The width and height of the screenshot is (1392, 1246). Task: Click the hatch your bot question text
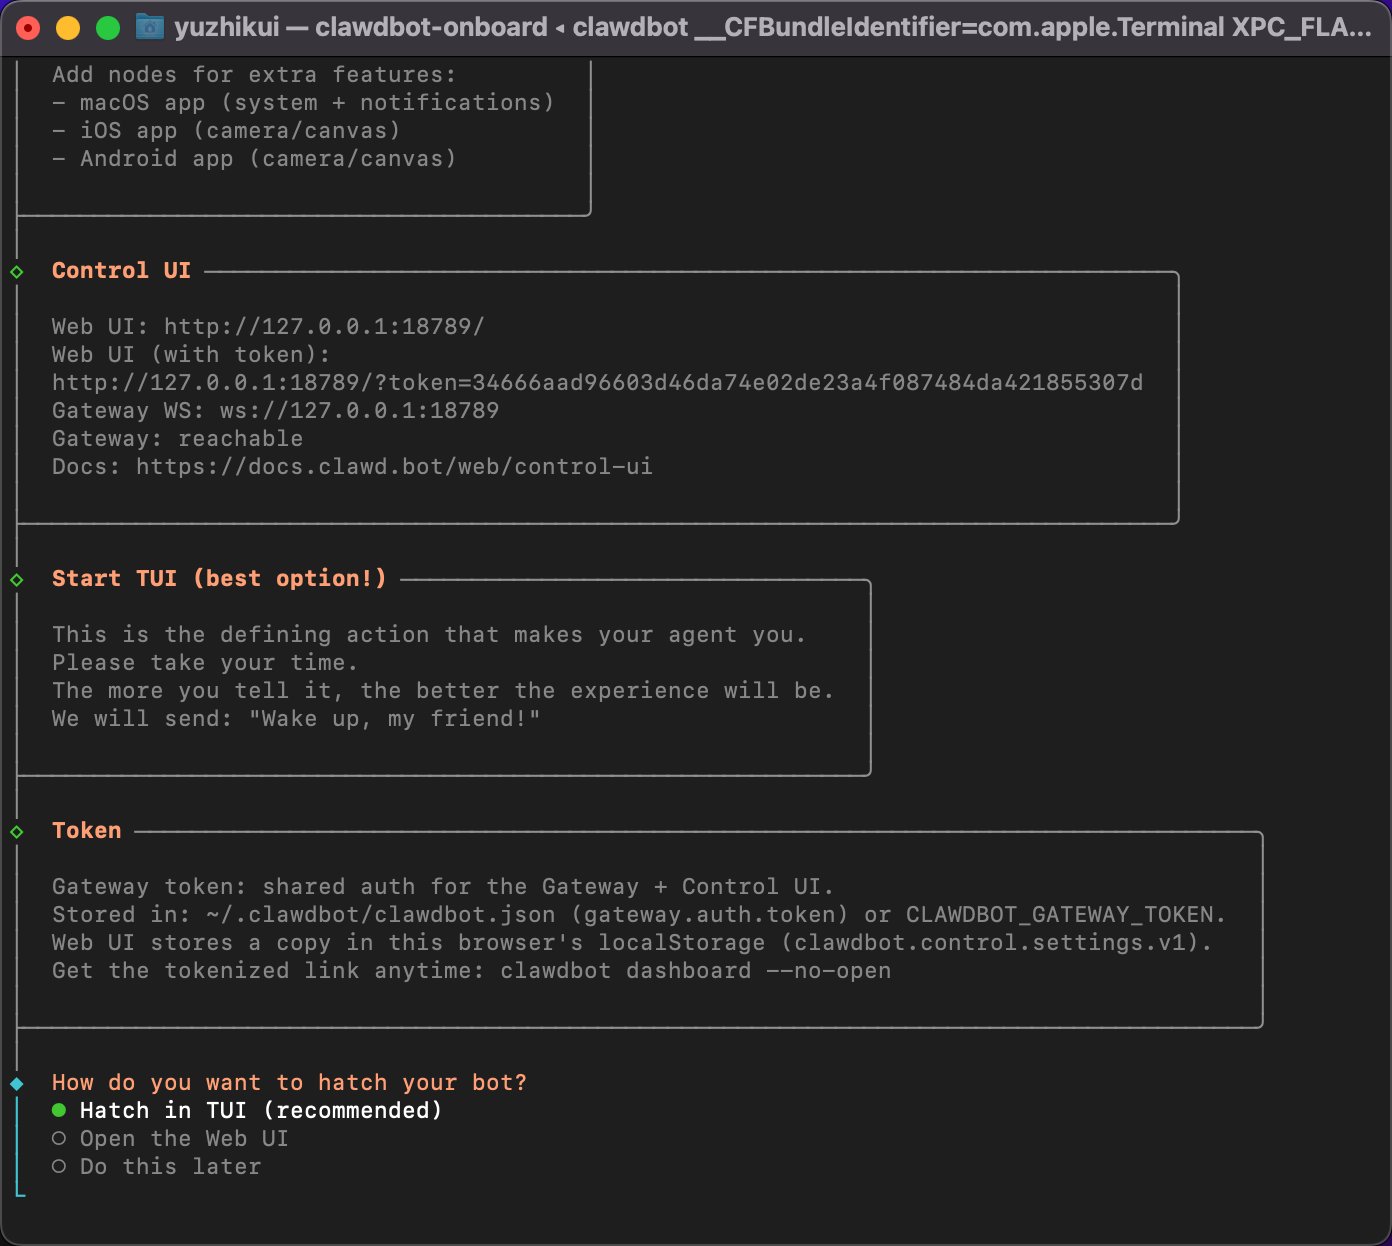point(289,1082)
